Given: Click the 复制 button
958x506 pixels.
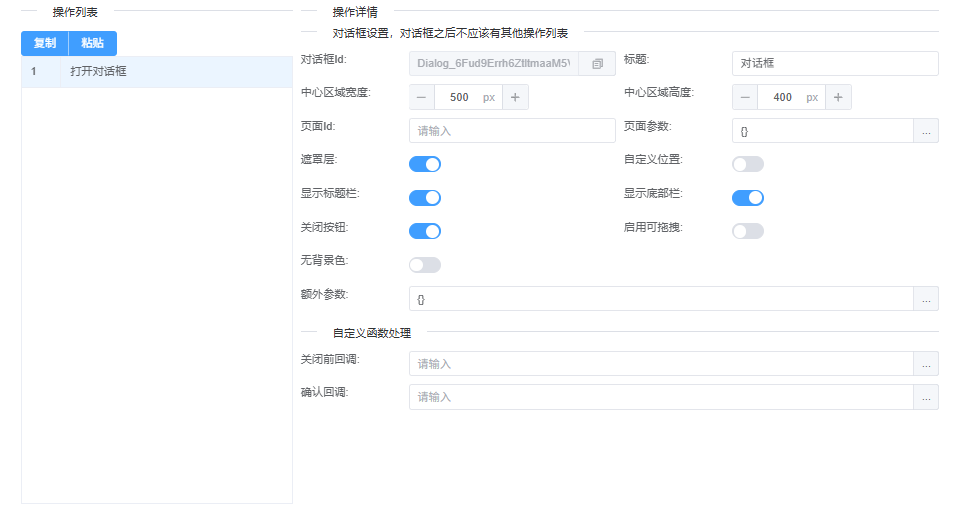Looking at the screenshot, I should click(45, 43).
